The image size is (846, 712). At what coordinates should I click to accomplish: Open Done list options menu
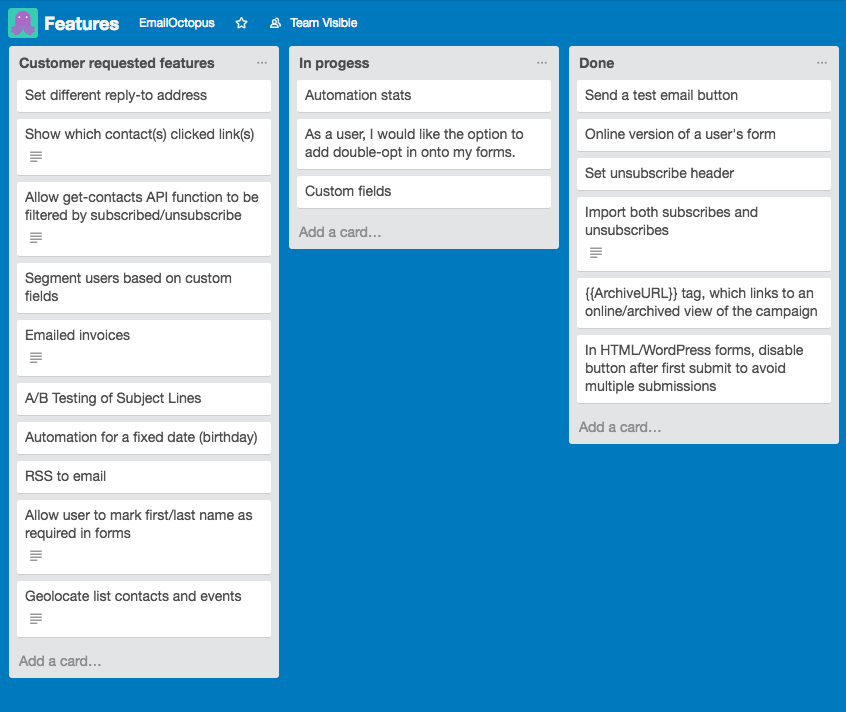click(x=822, y=63)
